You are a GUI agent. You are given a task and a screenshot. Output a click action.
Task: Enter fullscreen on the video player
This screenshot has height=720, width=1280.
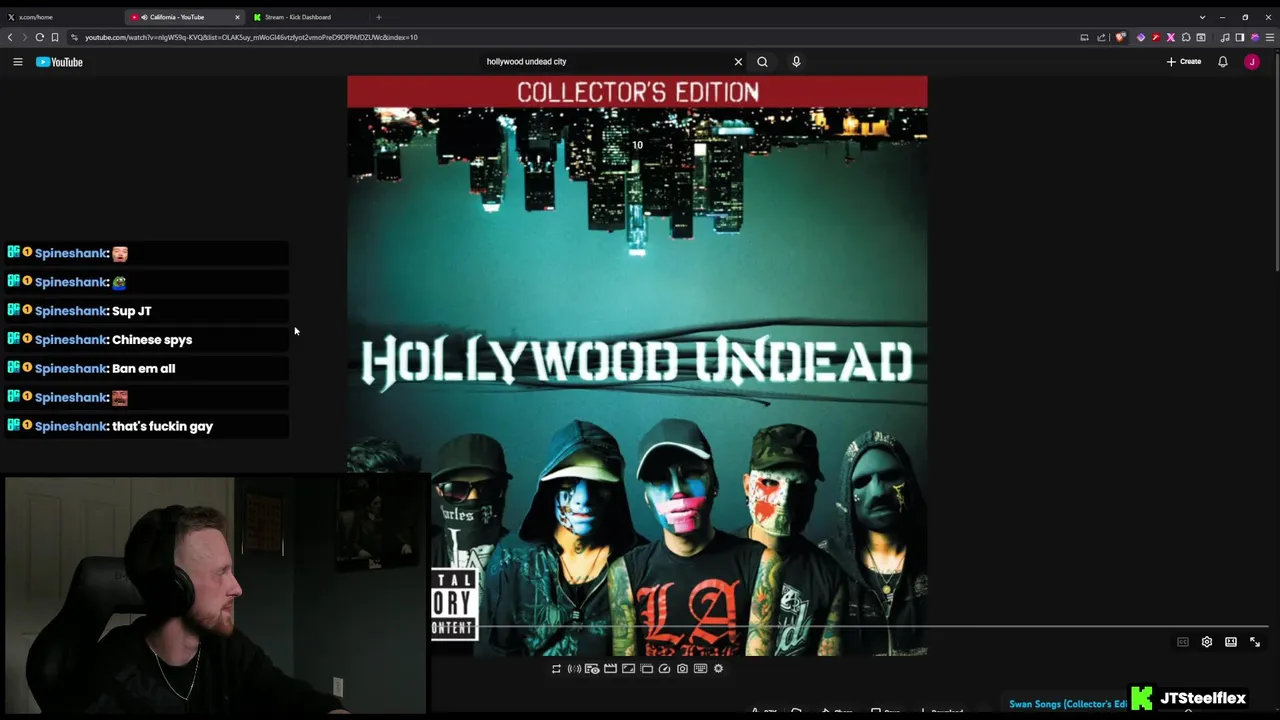coord(1255,642)
